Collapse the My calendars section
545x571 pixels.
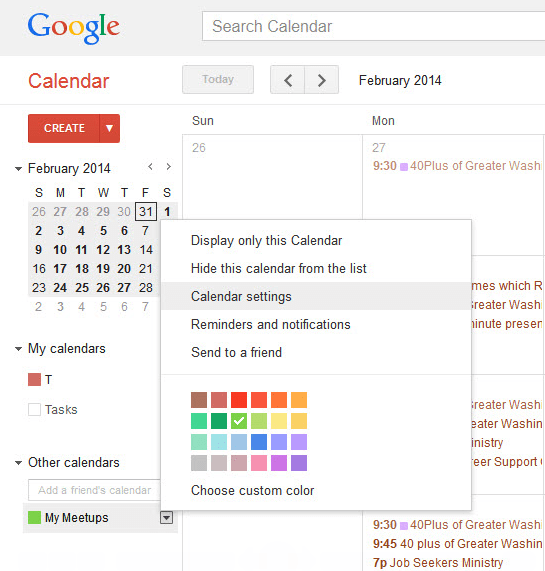tap(18, 349)
